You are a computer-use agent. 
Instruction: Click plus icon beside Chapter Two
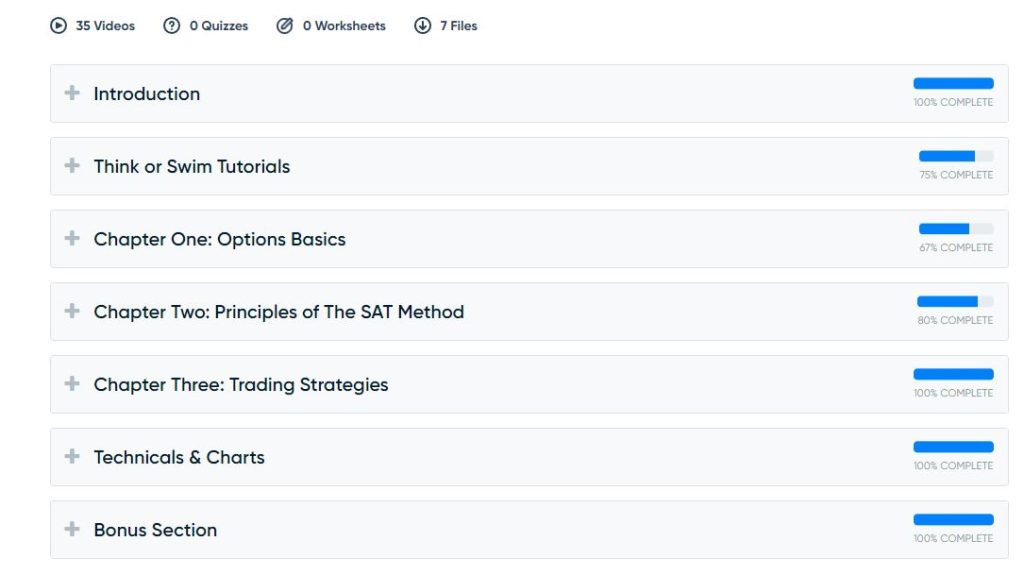[72, 311]
